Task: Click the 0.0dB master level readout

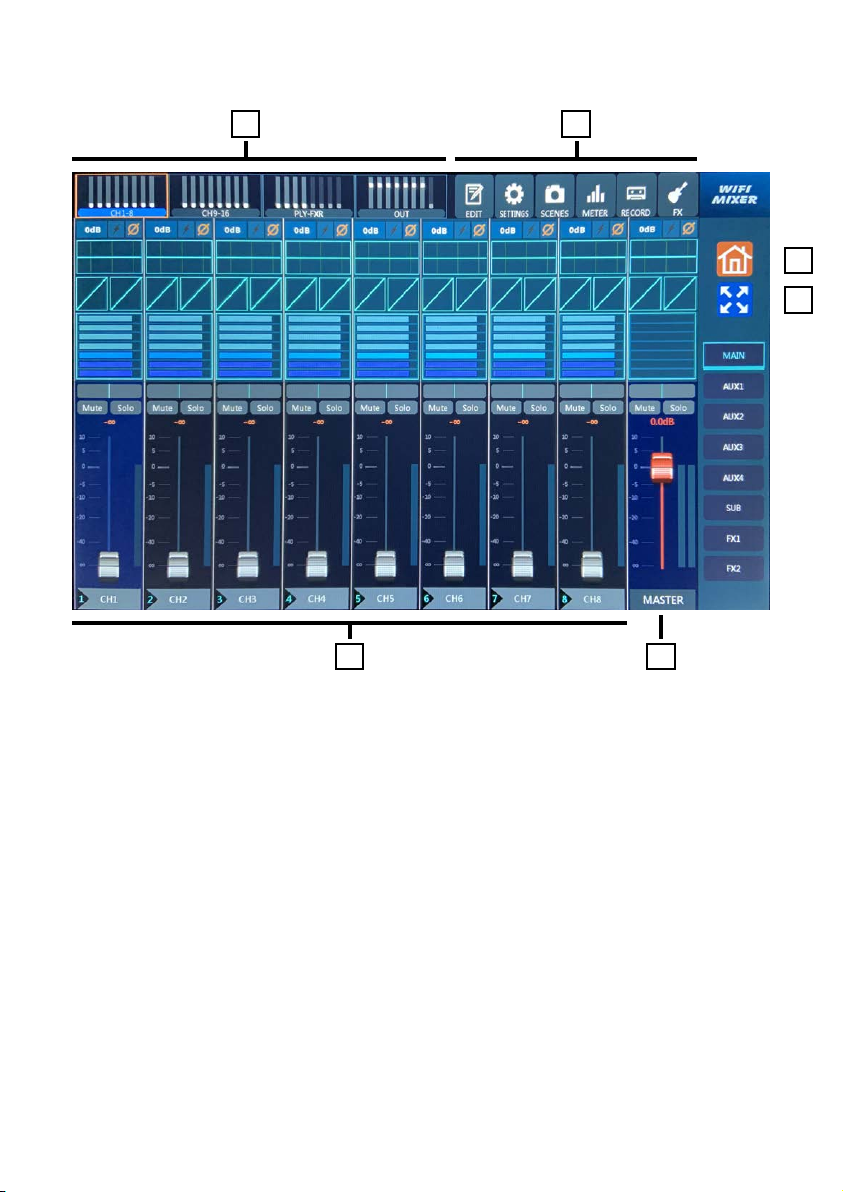Action: (x=662, y=421)
